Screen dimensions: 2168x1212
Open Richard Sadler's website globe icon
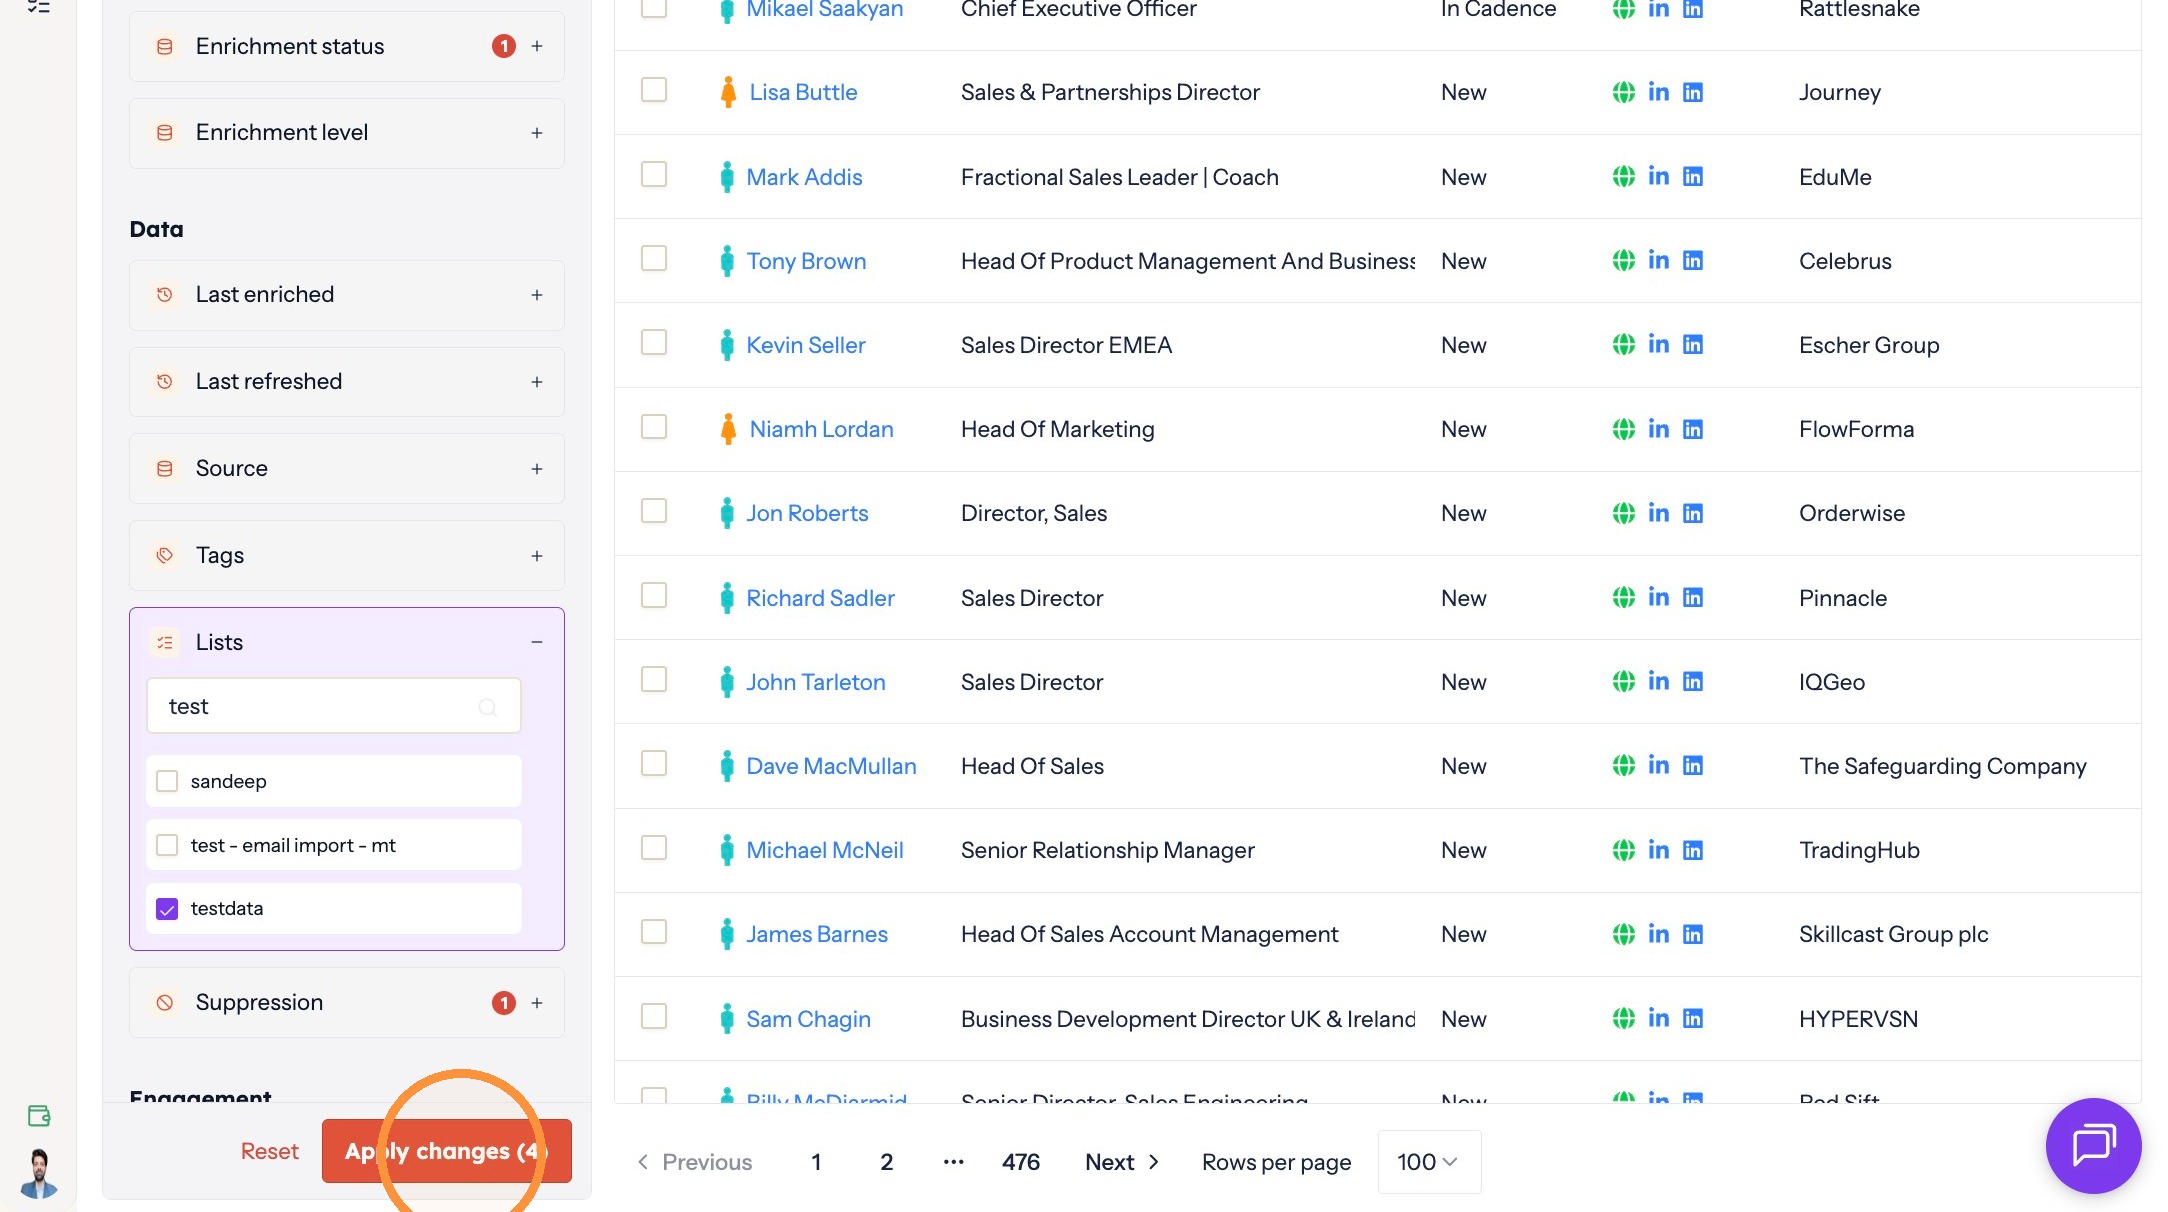click(1624, 598)
